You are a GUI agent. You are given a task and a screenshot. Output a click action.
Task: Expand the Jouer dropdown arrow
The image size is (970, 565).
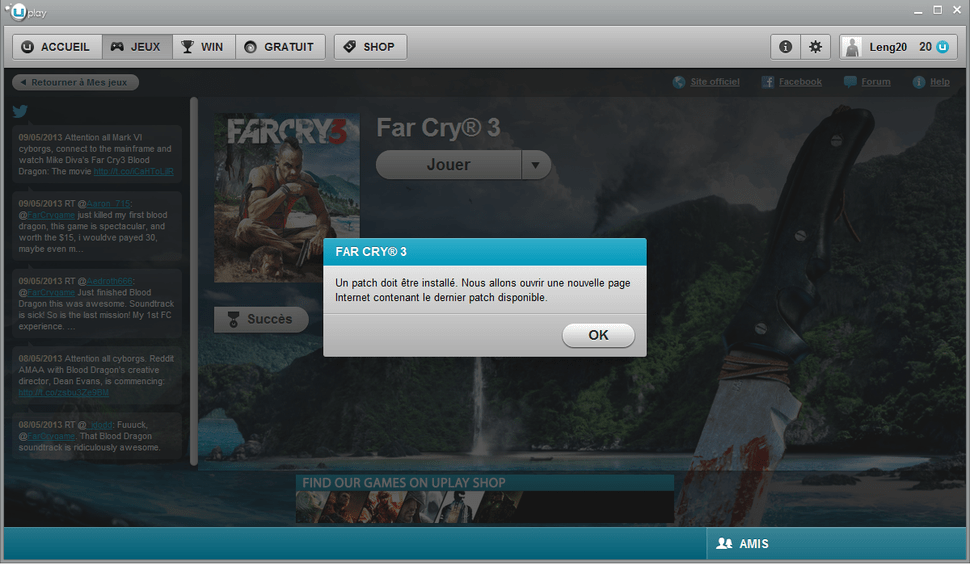pos(536,165)
